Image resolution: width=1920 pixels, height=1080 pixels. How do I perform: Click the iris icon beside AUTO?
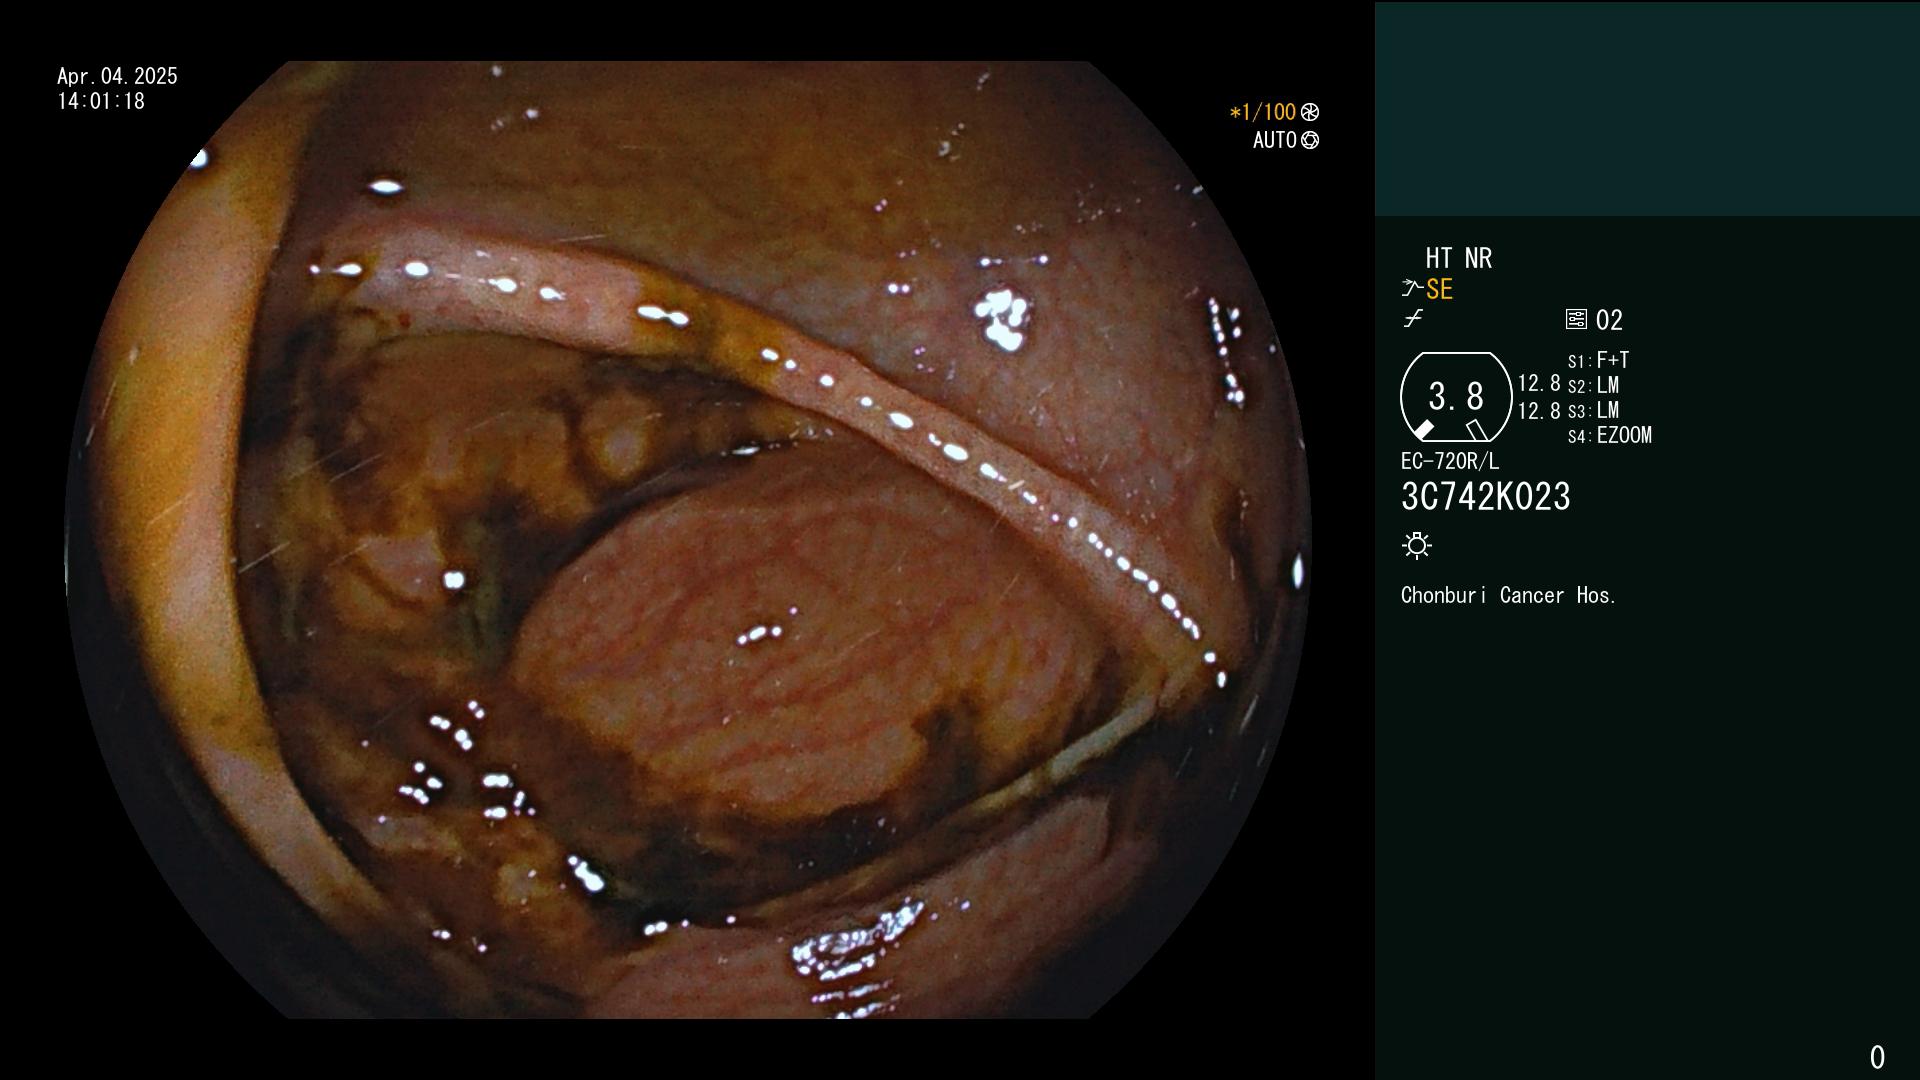click(x=1310, y=140)
